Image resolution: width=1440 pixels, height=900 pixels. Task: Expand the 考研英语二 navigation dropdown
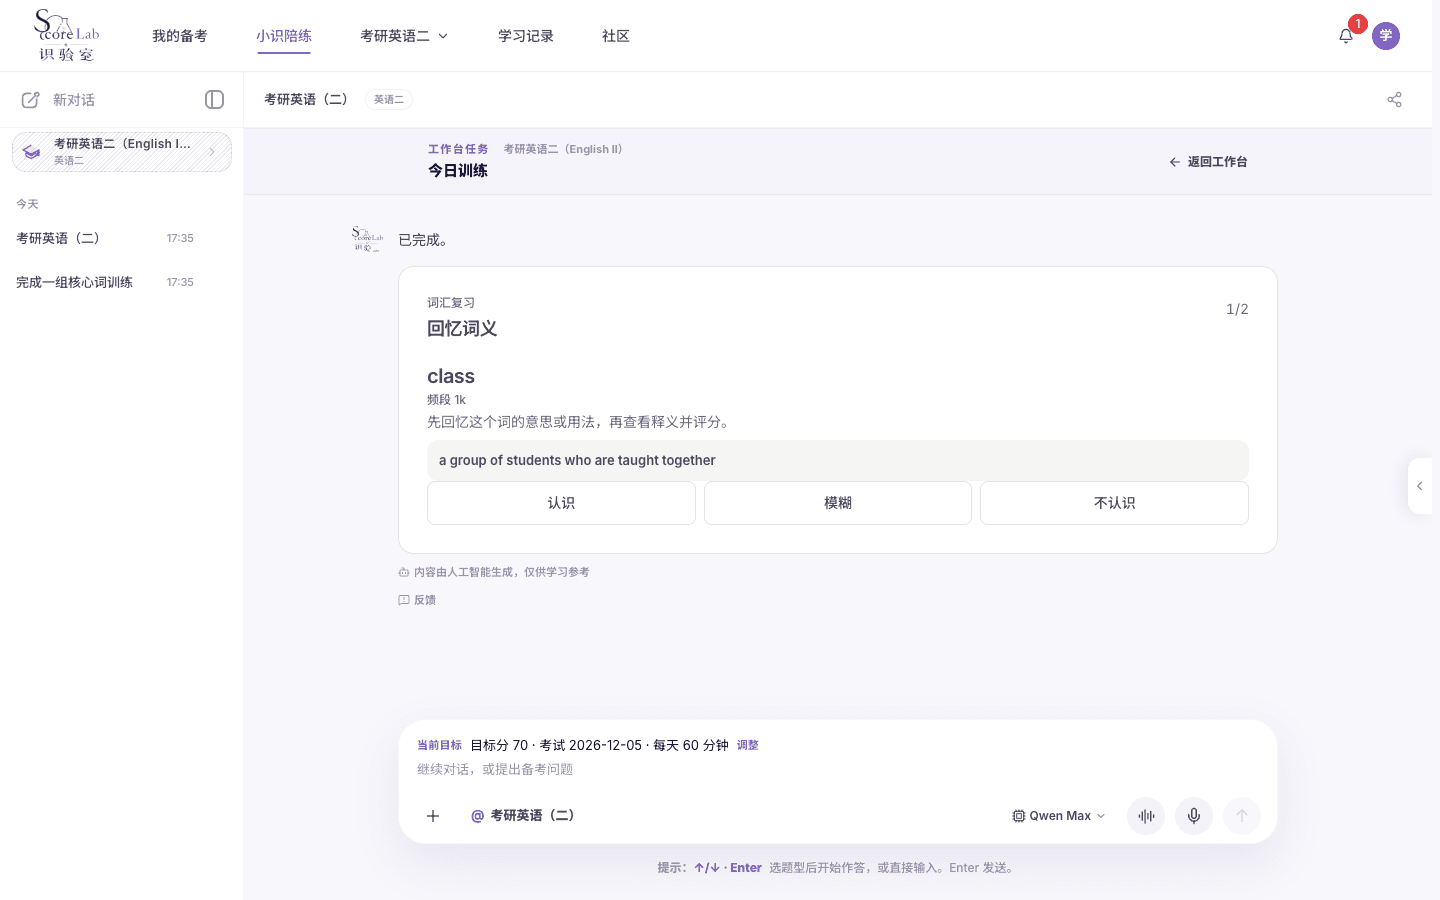(x=404, y=36)
